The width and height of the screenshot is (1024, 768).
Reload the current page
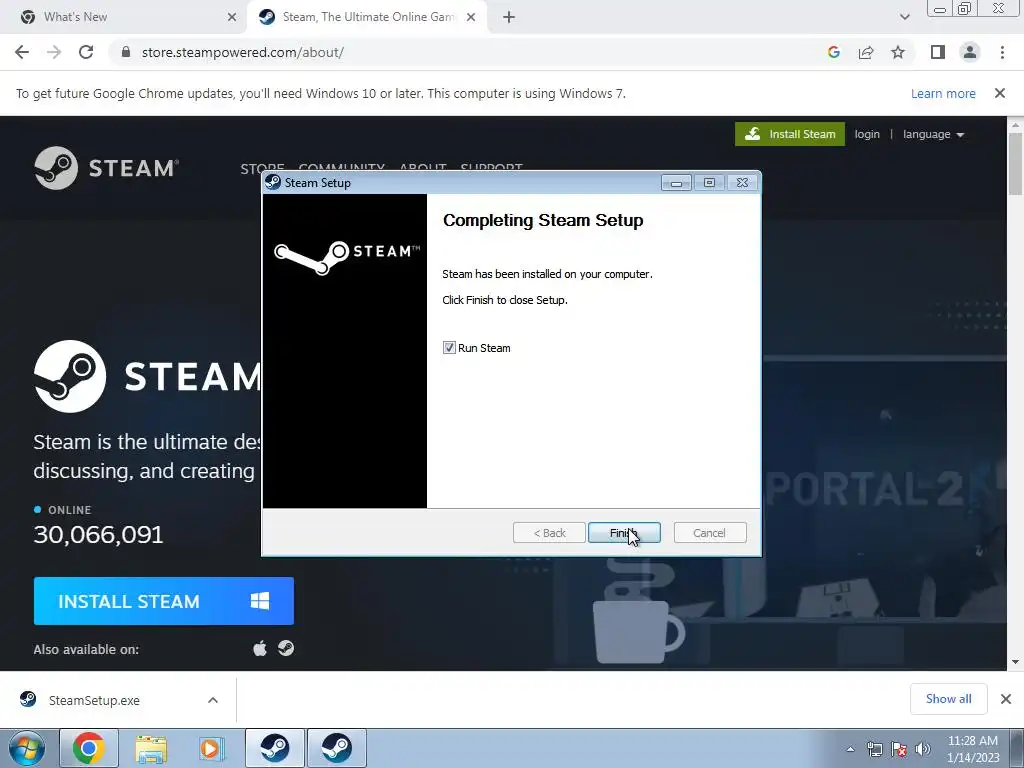pyautogui.click(x=86, y=52)
